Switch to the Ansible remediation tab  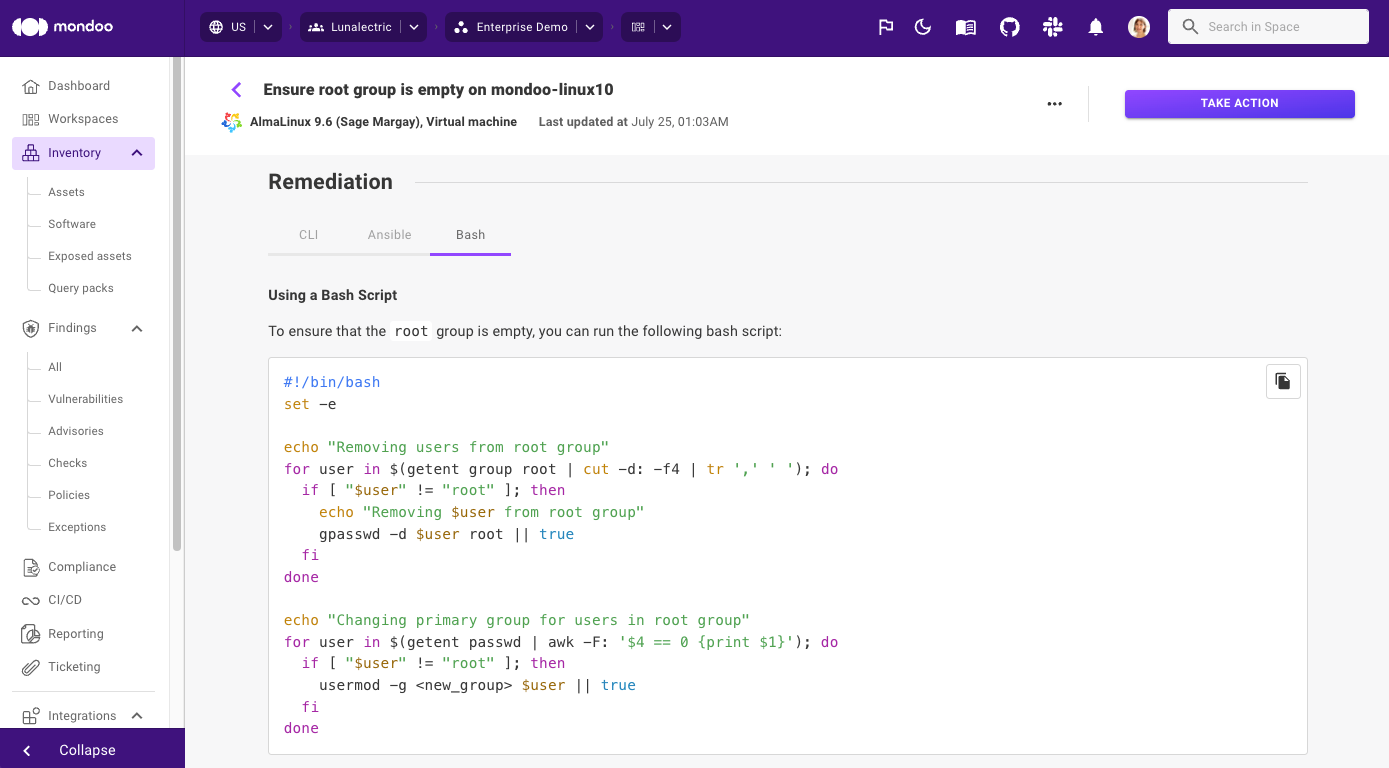coord(389,234)
